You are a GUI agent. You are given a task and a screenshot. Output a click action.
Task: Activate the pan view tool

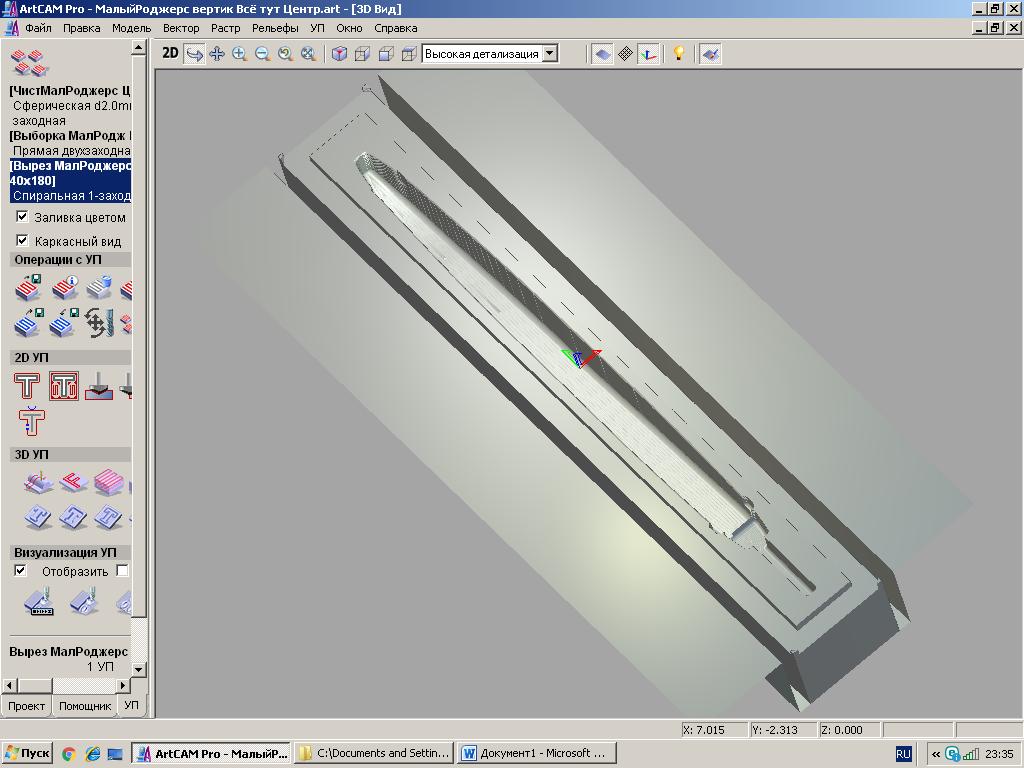point(217,54)
